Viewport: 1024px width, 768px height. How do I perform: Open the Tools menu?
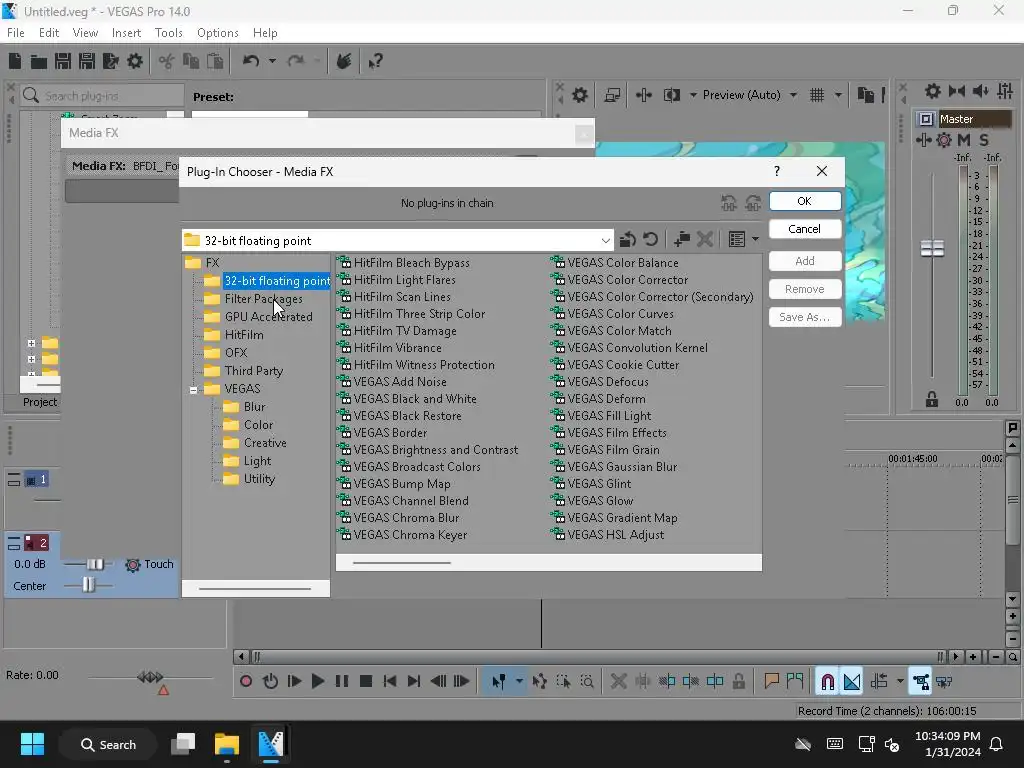(x=168, y=33)
